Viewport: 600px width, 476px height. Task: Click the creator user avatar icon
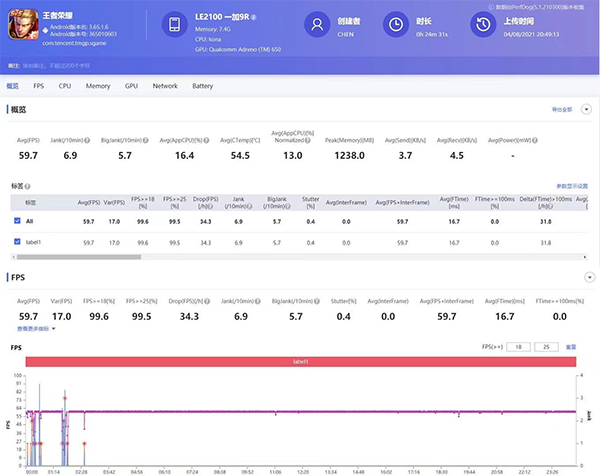pos(317,25)
